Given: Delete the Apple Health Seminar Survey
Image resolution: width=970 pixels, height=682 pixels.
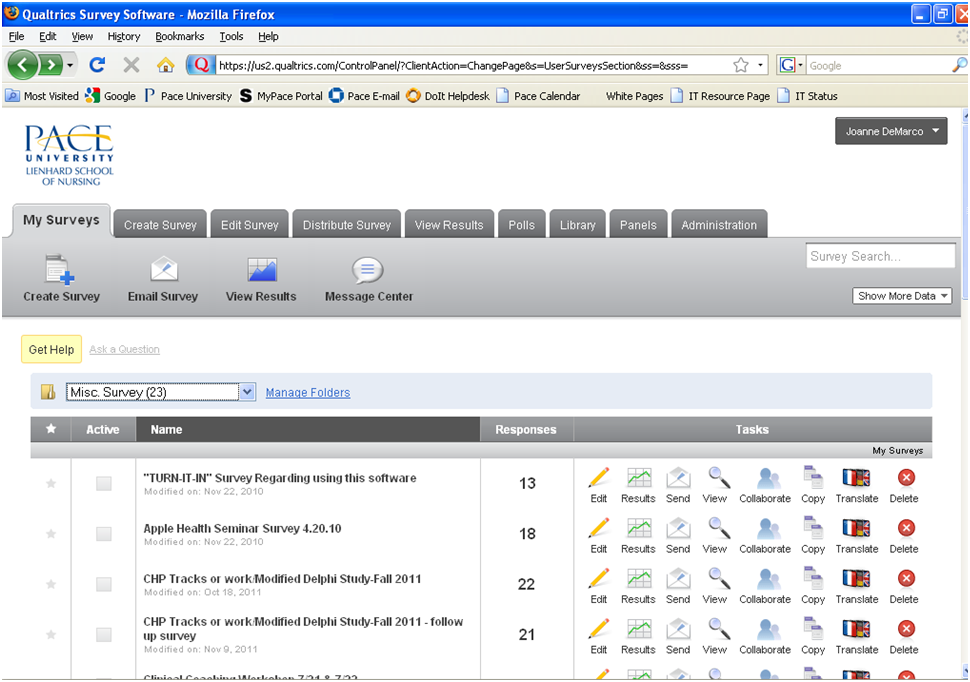Looking at the screenshot, I should click(905, 529).
